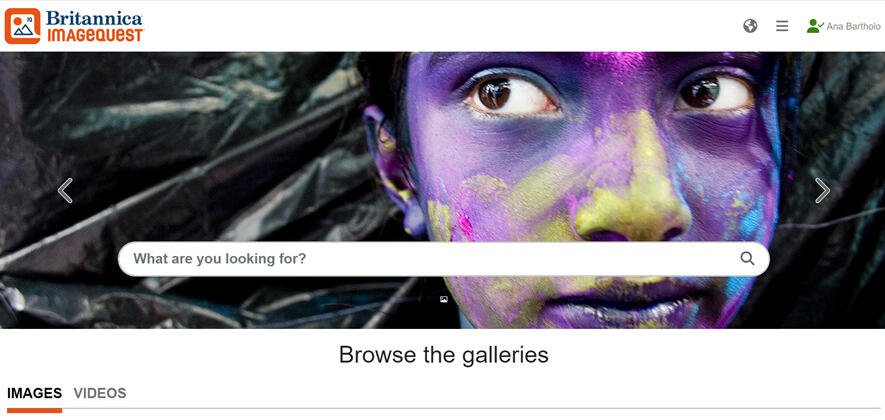Open the Ana Bartholo account name link
The image size is (885, 420).
coord(853,26)
